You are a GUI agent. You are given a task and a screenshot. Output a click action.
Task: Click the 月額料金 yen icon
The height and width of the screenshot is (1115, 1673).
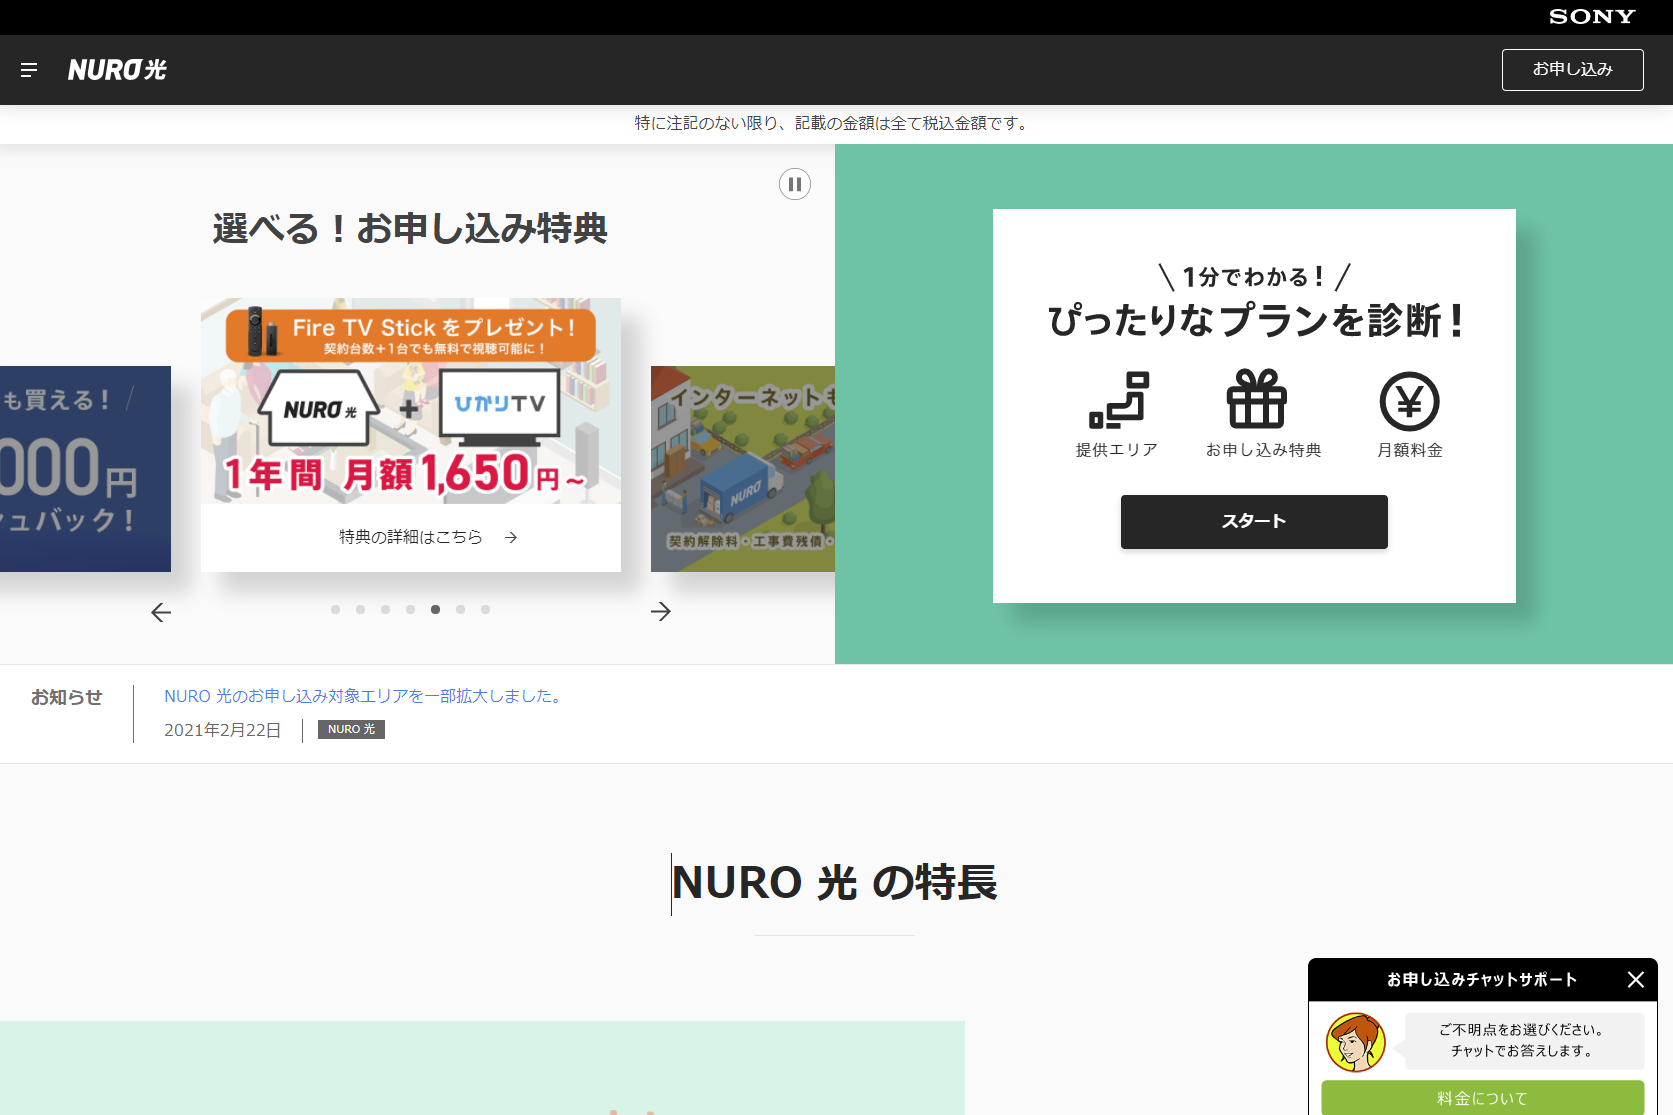tap(1410, 401)
